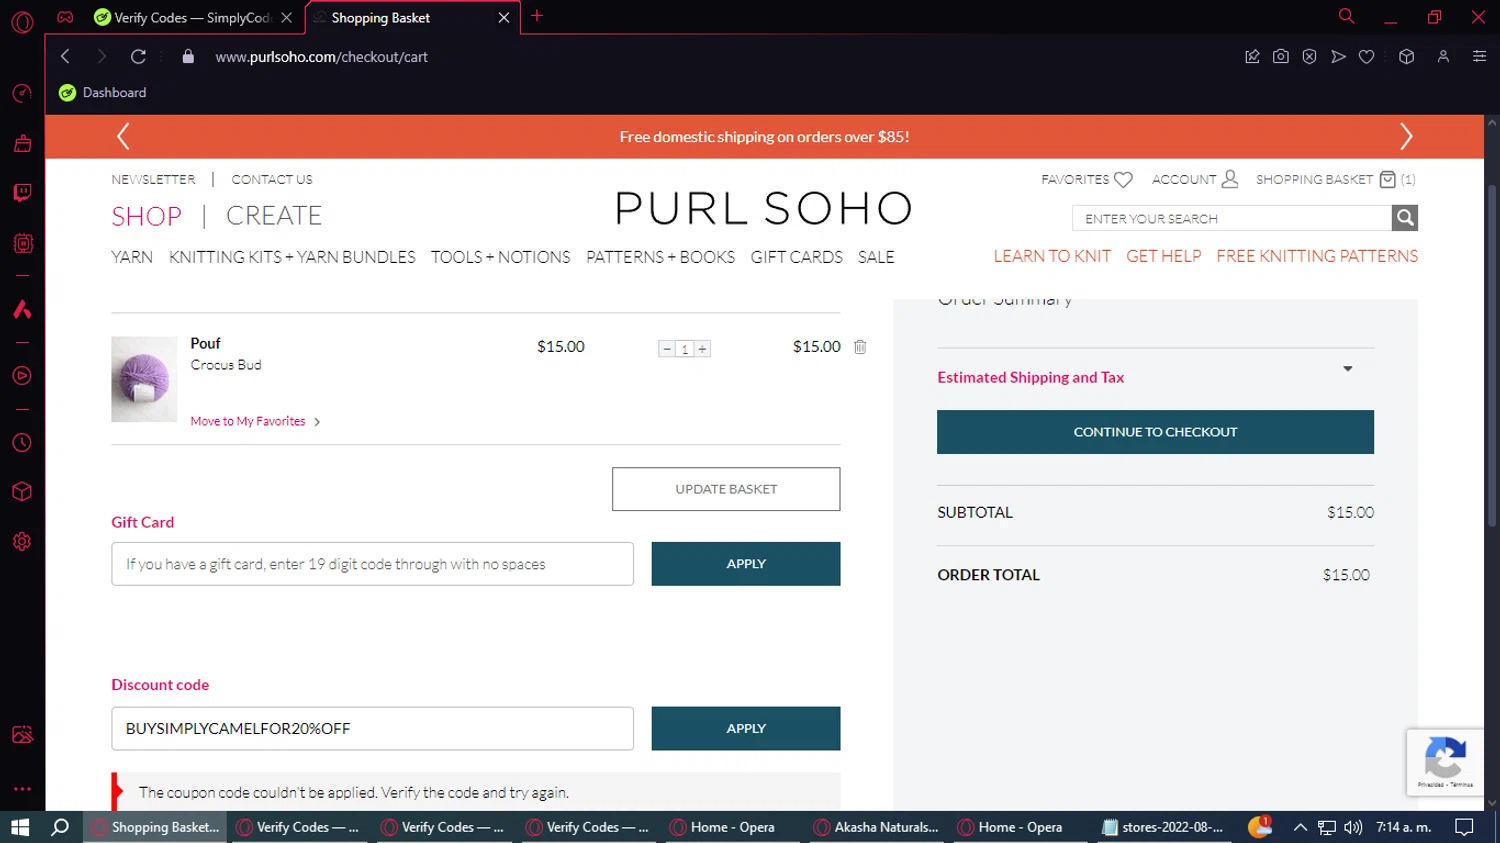The height and width of the screenshot is (843, 1500).
Task: Open Contact Us link
Action: tap(272, 179)
